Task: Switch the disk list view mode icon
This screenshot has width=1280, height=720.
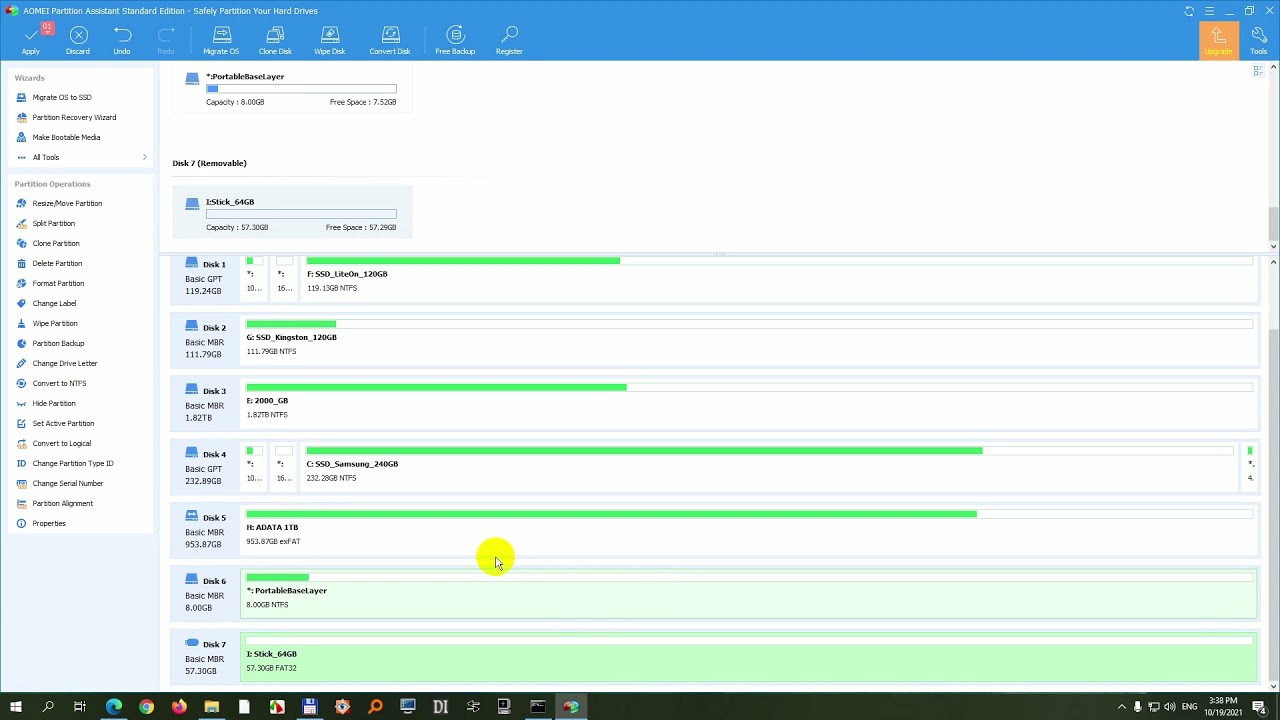Action: point(1258,71)
